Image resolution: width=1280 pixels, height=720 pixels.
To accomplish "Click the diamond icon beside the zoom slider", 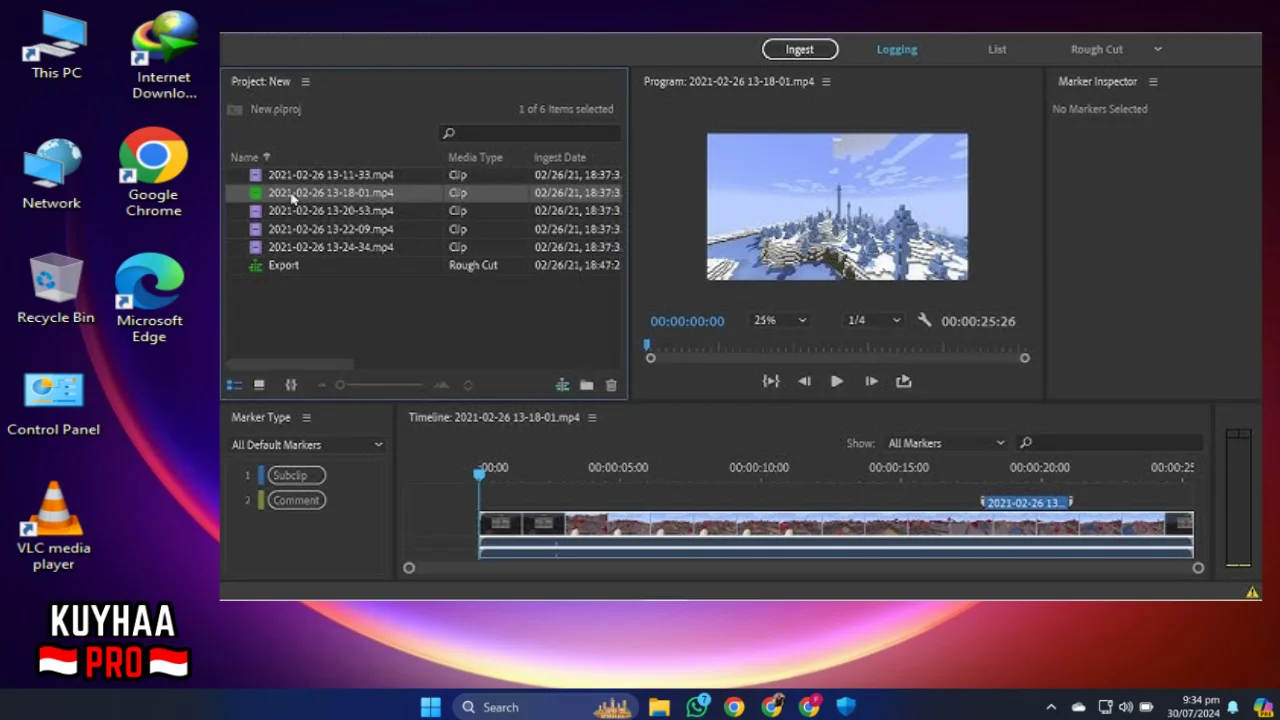I will [467, 385].
